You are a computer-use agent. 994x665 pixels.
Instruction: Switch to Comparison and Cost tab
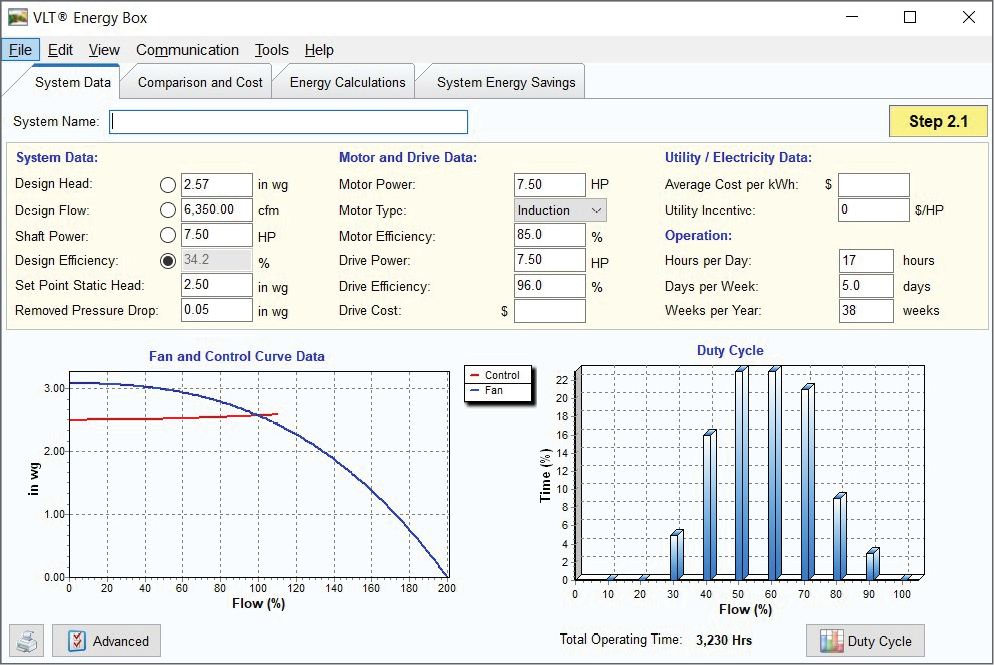tap(200, 83)
